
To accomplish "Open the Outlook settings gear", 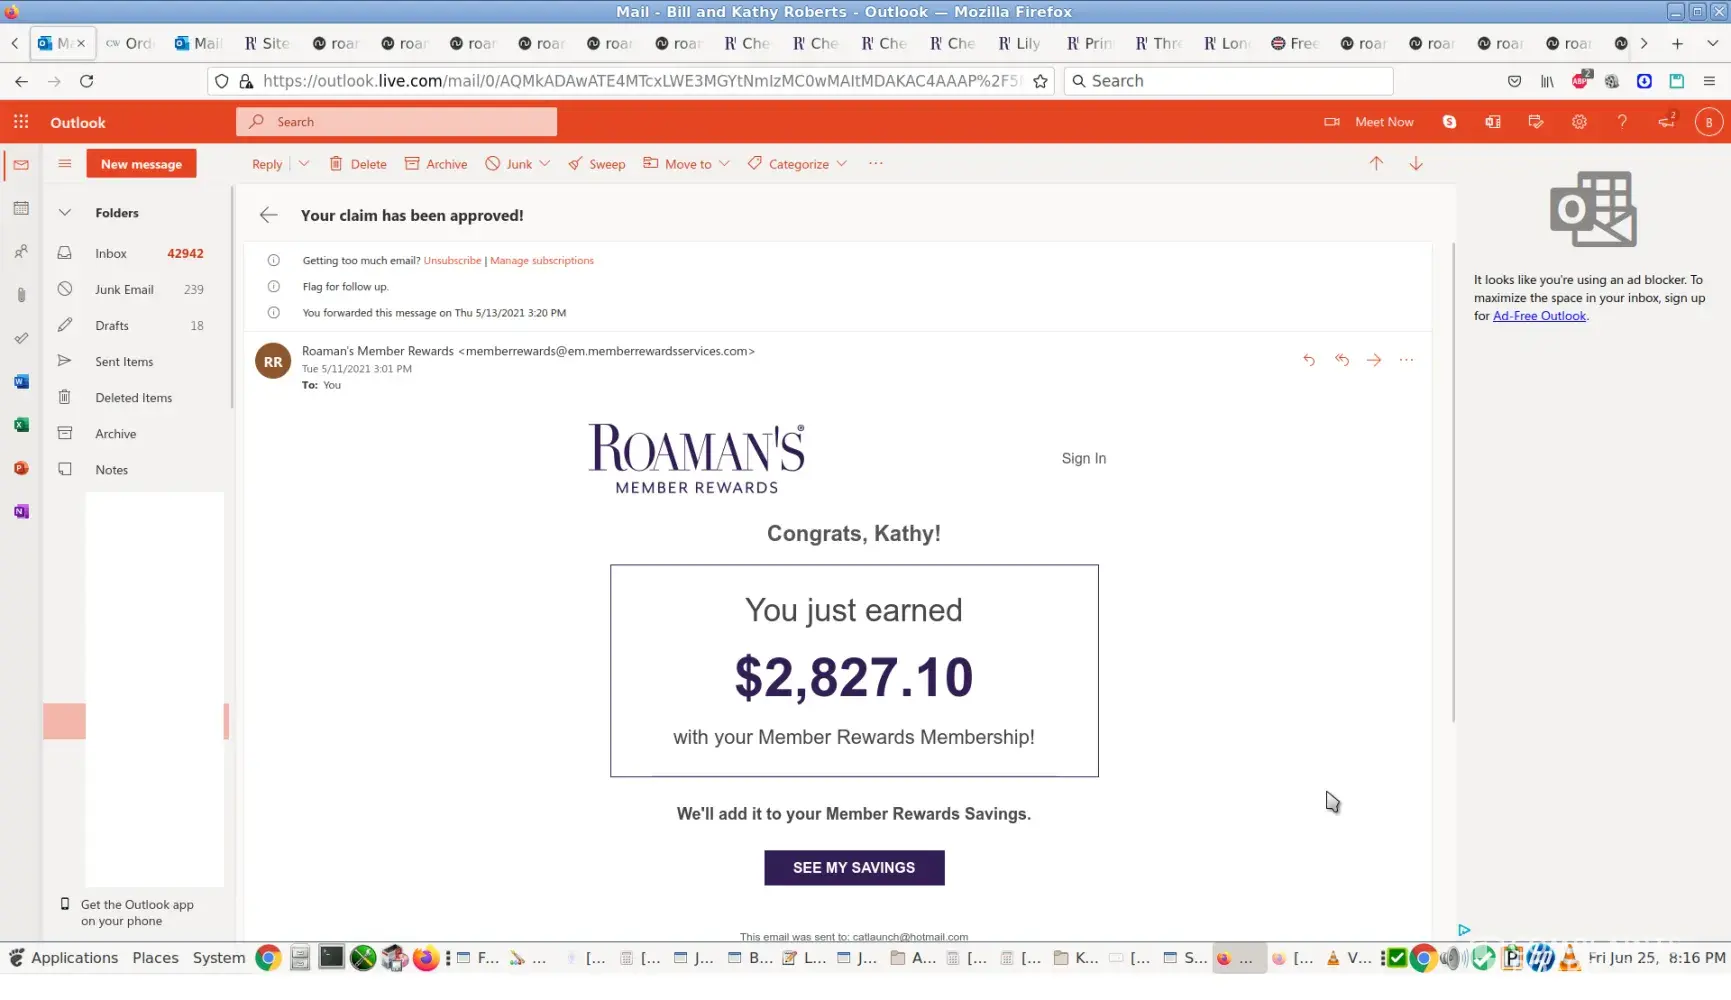I will pyautogui.click(x=1579, y=122).
